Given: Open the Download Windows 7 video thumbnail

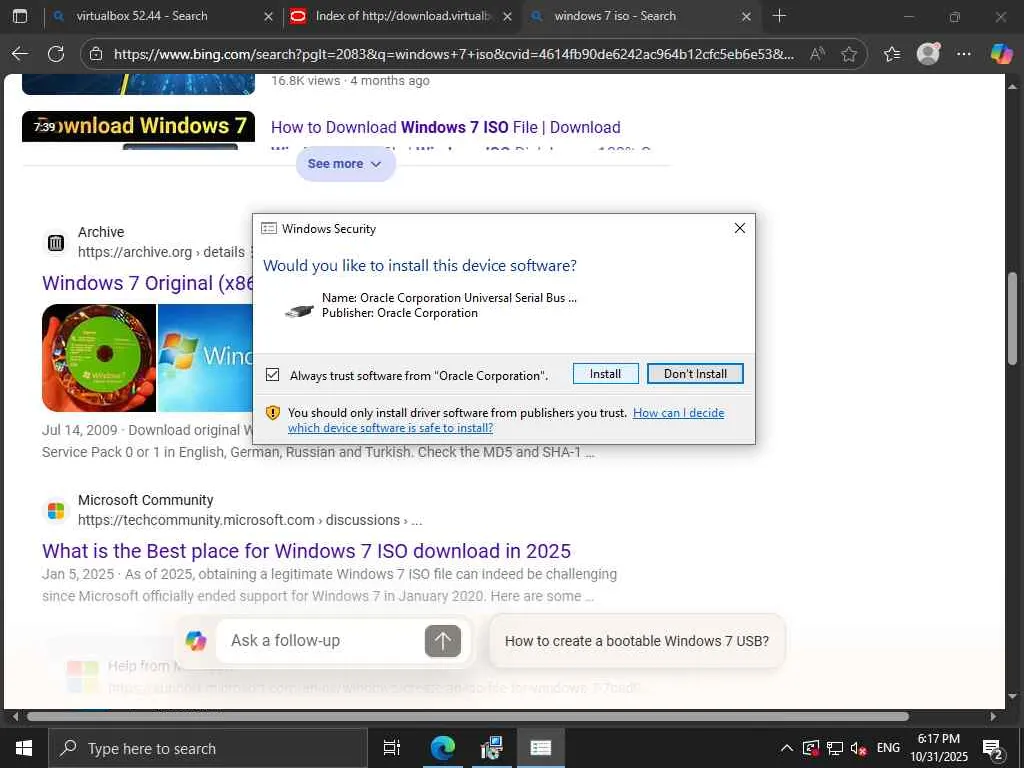Looking at the screenshot, I should pyautogui.click(x=138, y=129).
